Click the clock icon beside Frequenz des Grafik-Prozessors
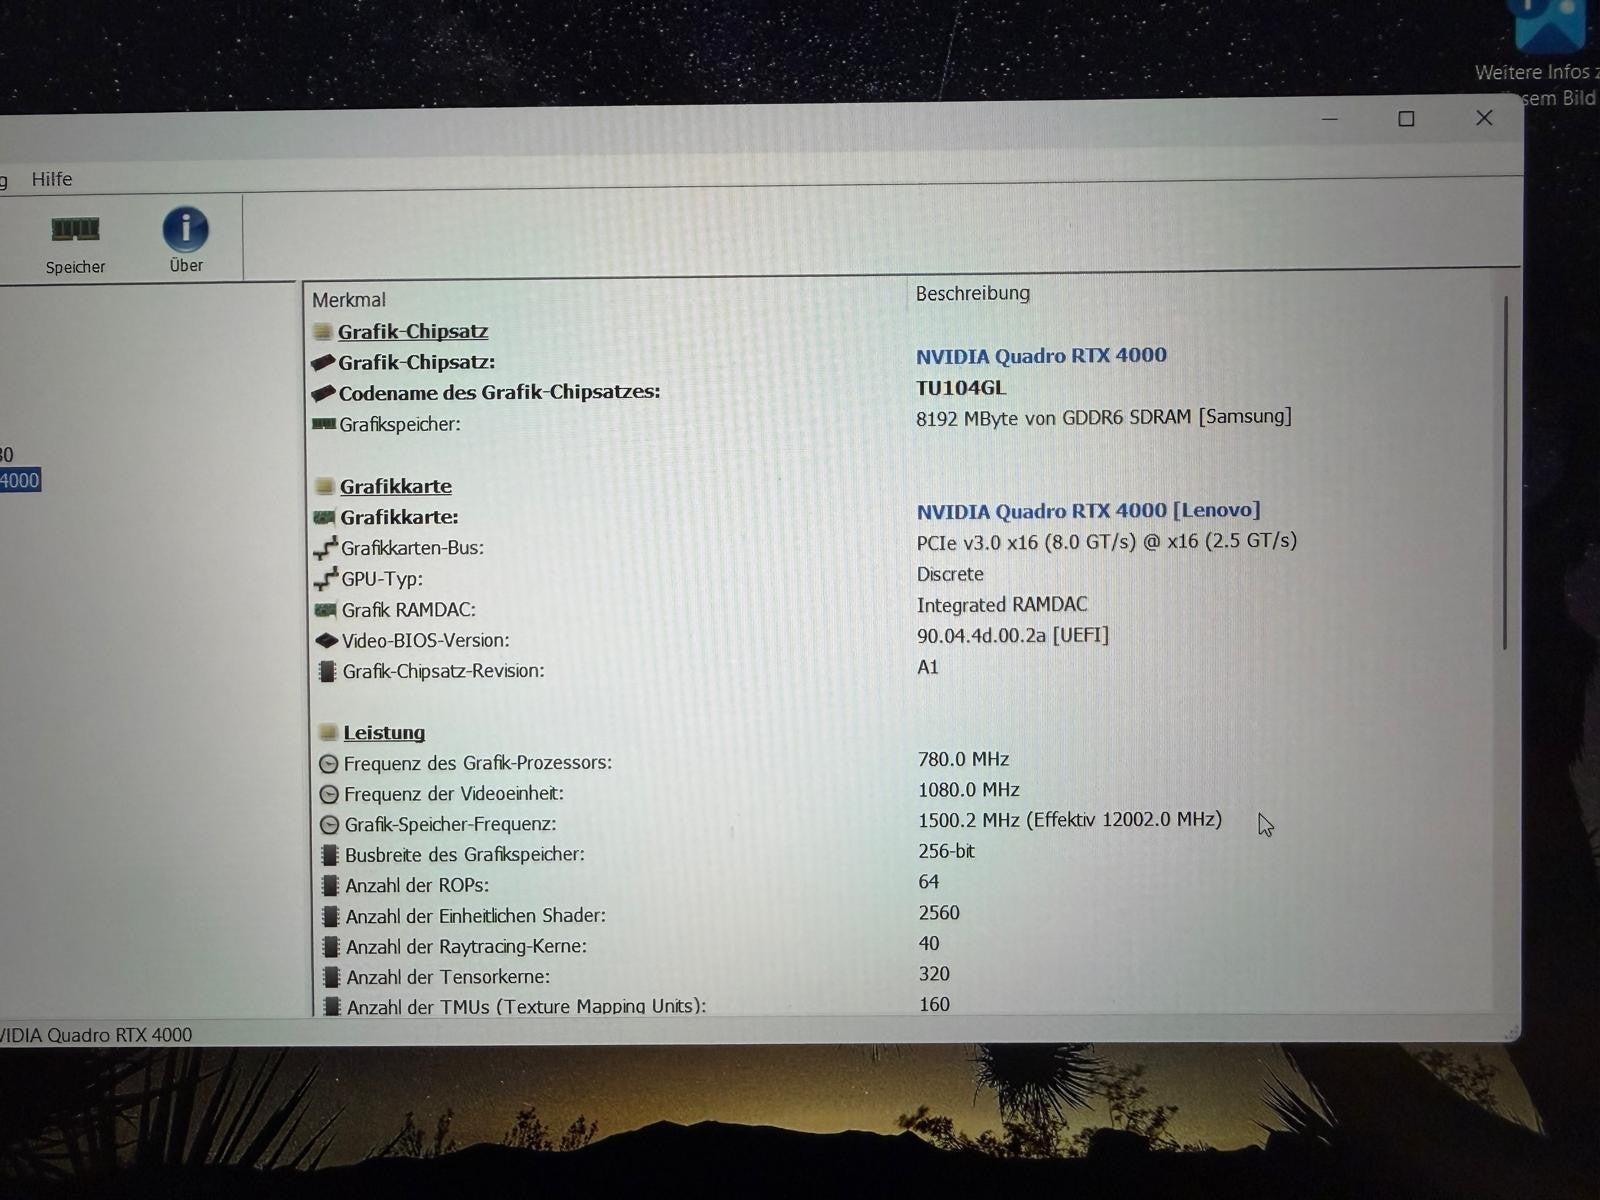The height and width of the screenshot is (1200, 1600). pos(329,763)
